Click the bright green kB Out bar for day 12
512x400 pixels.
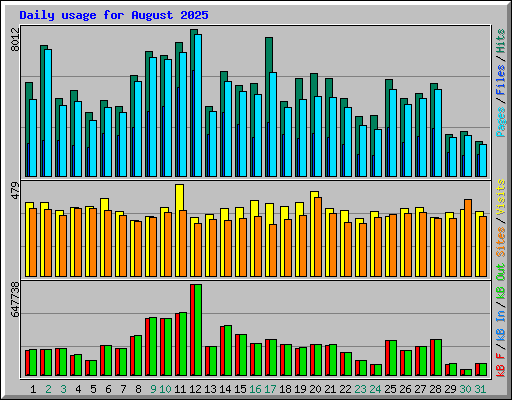198,330
